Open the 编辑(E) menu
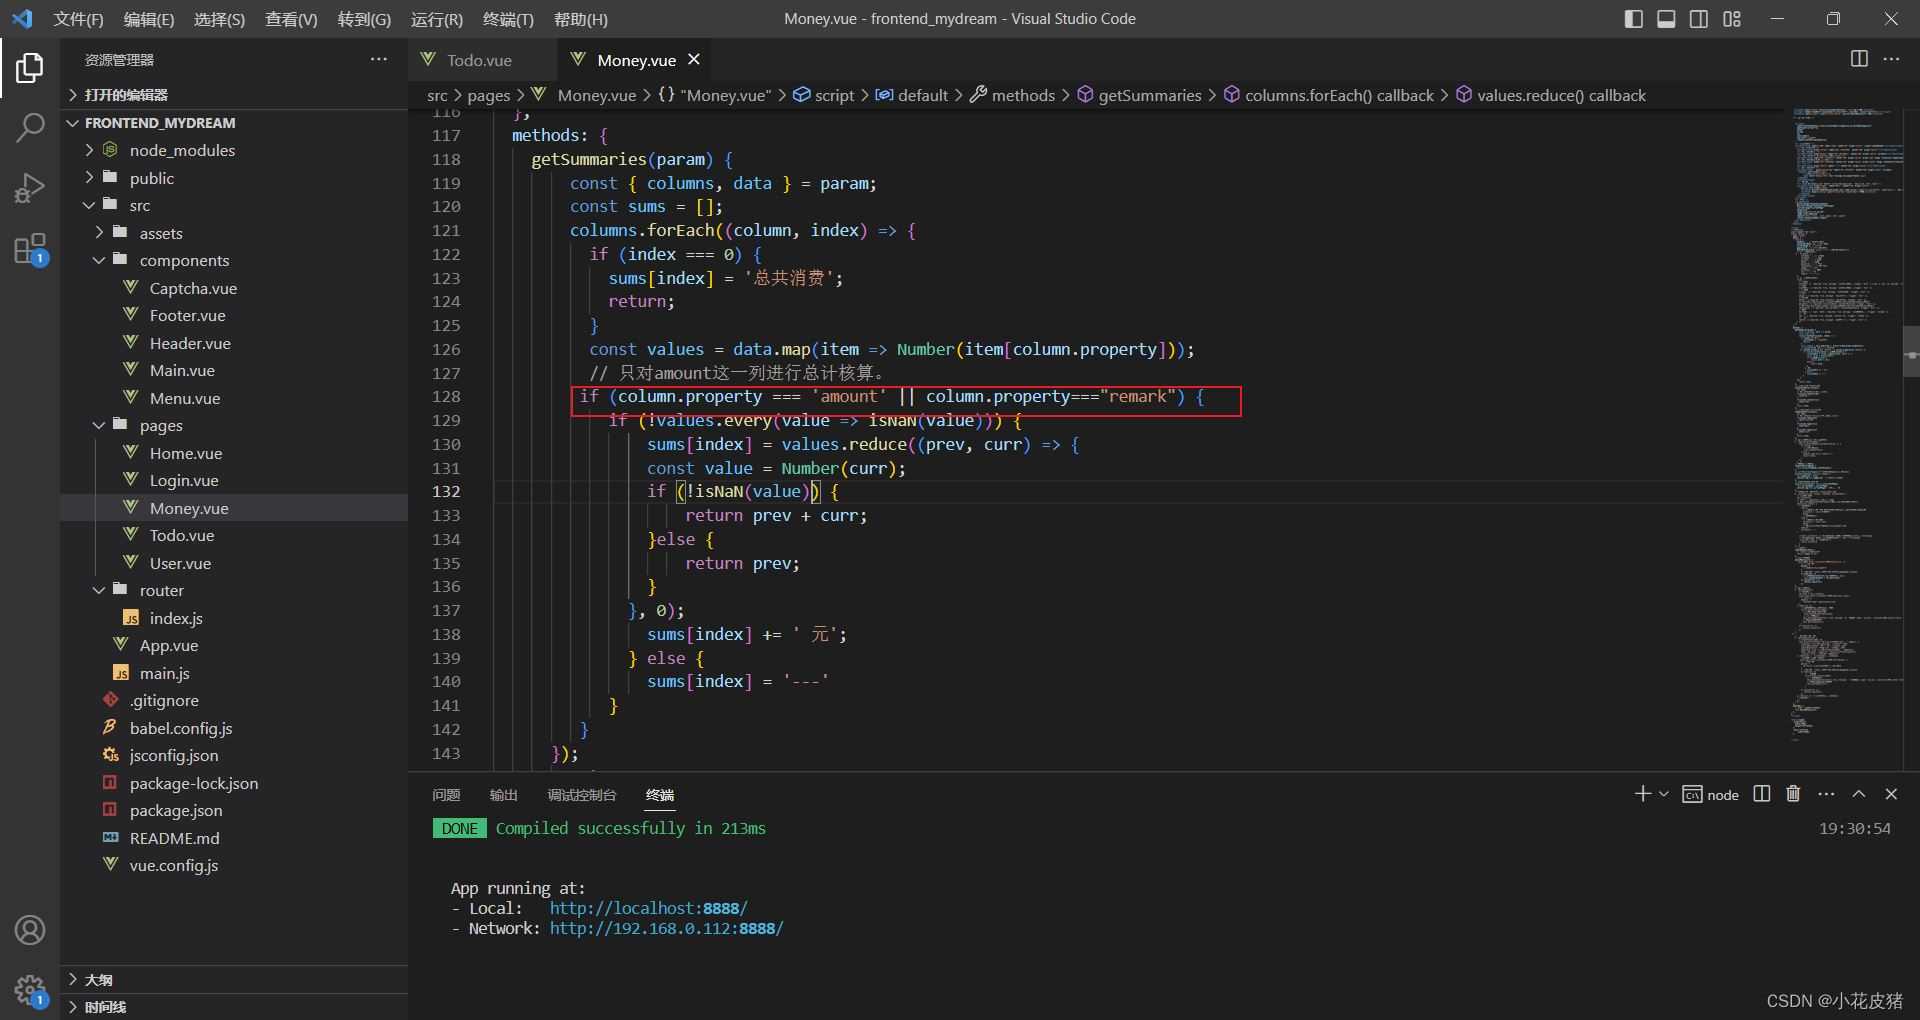This screenshot has height=1020, width=1920. click(148, 19)
